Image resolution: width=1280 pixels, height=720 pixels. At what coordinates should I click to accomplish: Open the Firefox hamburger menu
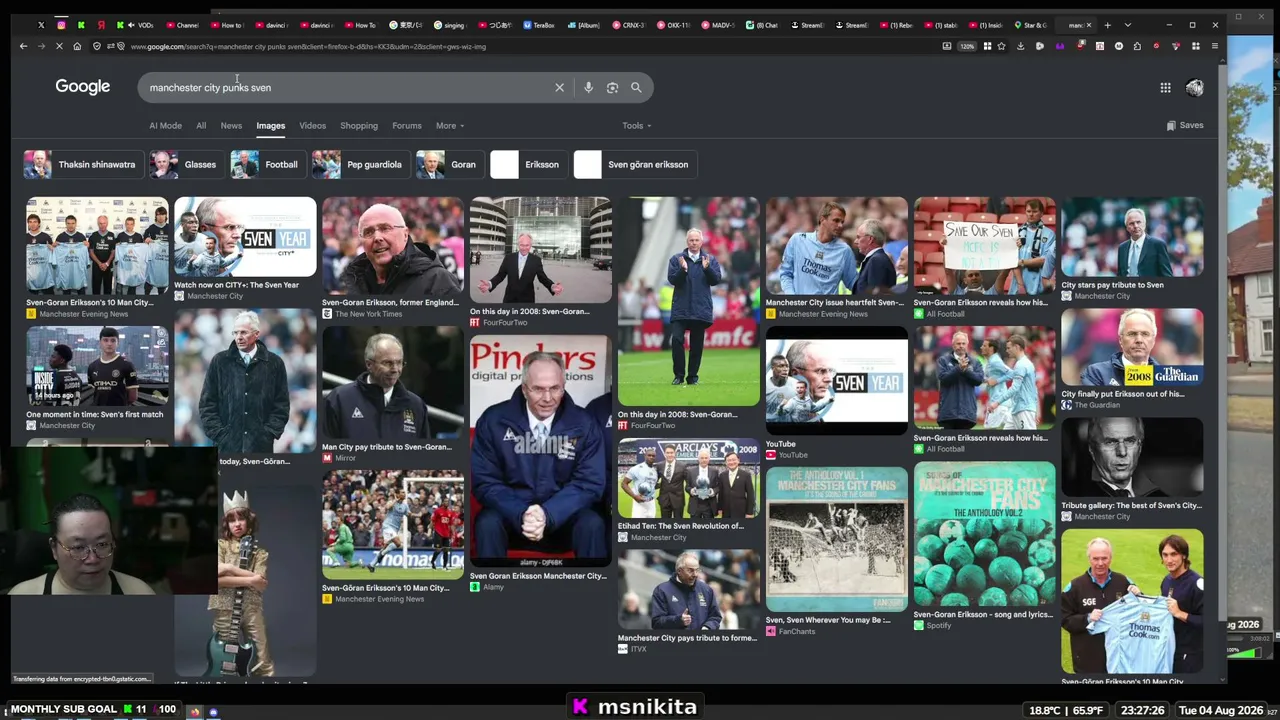click(x=1214, y=46)
